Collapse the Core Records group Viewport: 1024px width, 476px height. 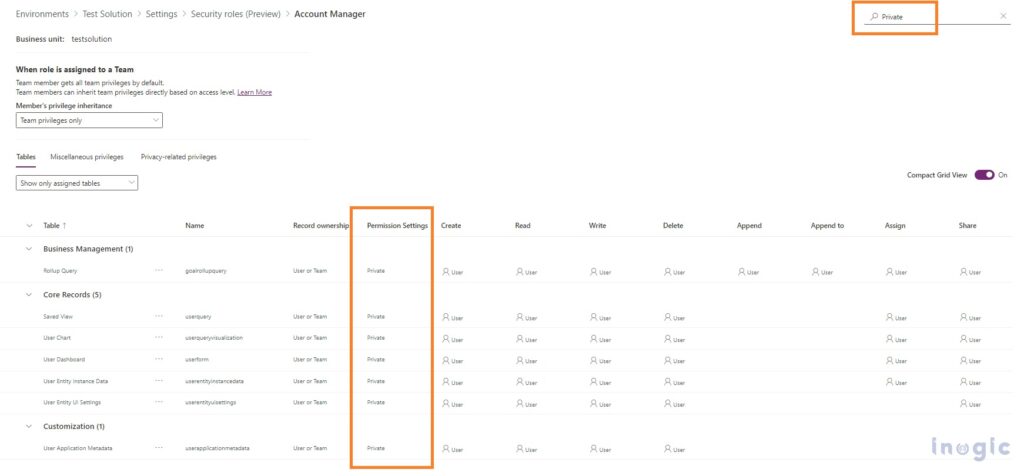pos(29,295)
